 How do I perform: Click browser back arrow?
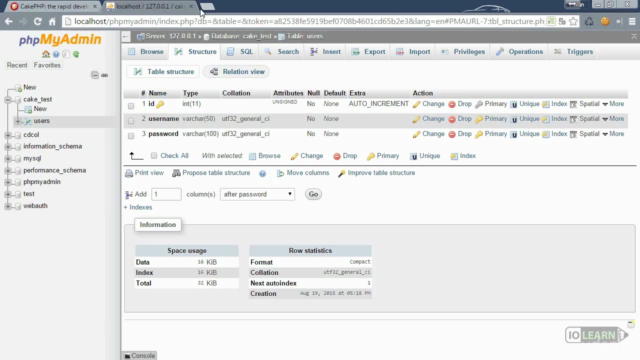click(x=9, y=21)
